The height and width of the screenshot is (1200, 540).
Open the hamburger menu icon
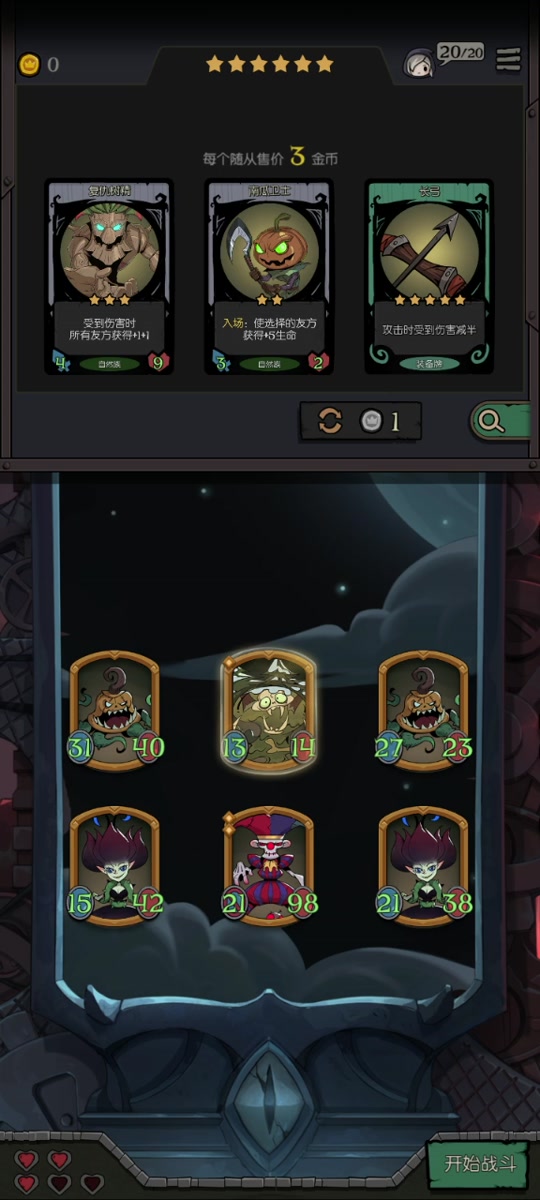tap(508, 61)
